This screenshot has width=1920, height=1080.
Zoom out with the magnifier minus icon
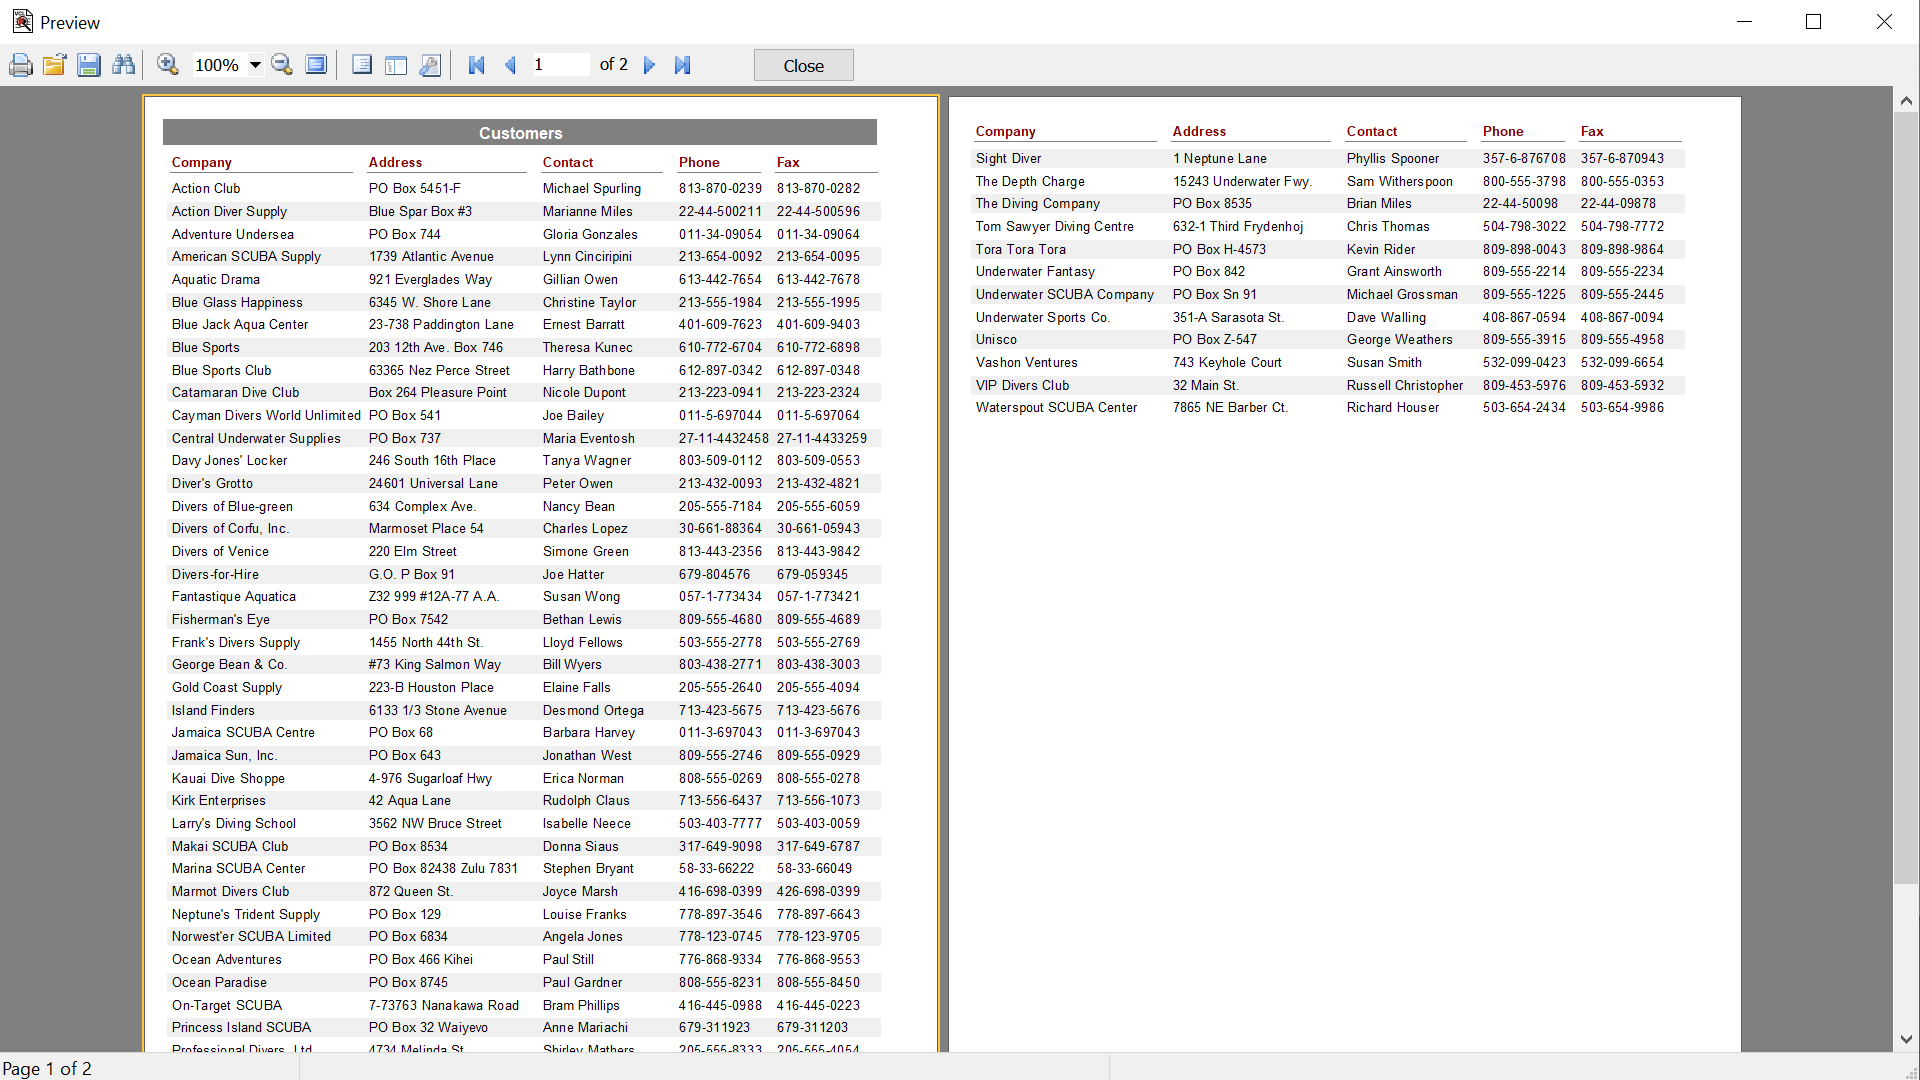click(x=282, y=65)
